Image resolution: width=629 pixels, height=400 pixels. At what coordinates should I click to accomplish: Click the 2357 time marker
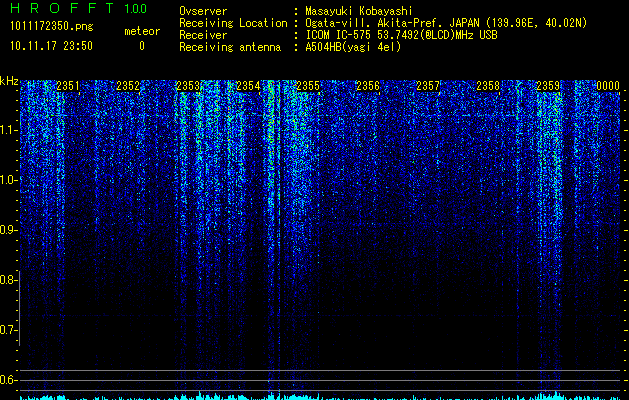pyautogui.click(x=428, y=86)
